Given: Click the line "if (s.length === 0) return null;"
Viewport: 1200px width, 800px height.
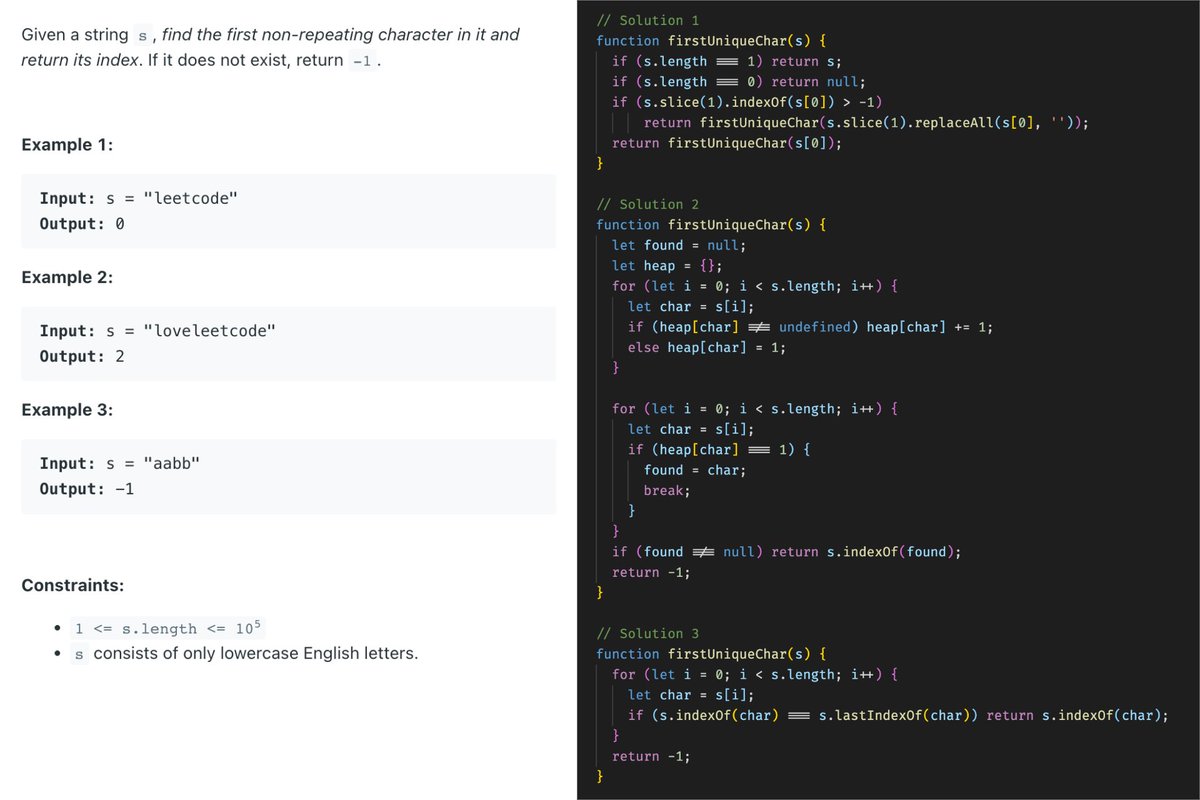Looking at the screenshot, I should coord(739,82).
